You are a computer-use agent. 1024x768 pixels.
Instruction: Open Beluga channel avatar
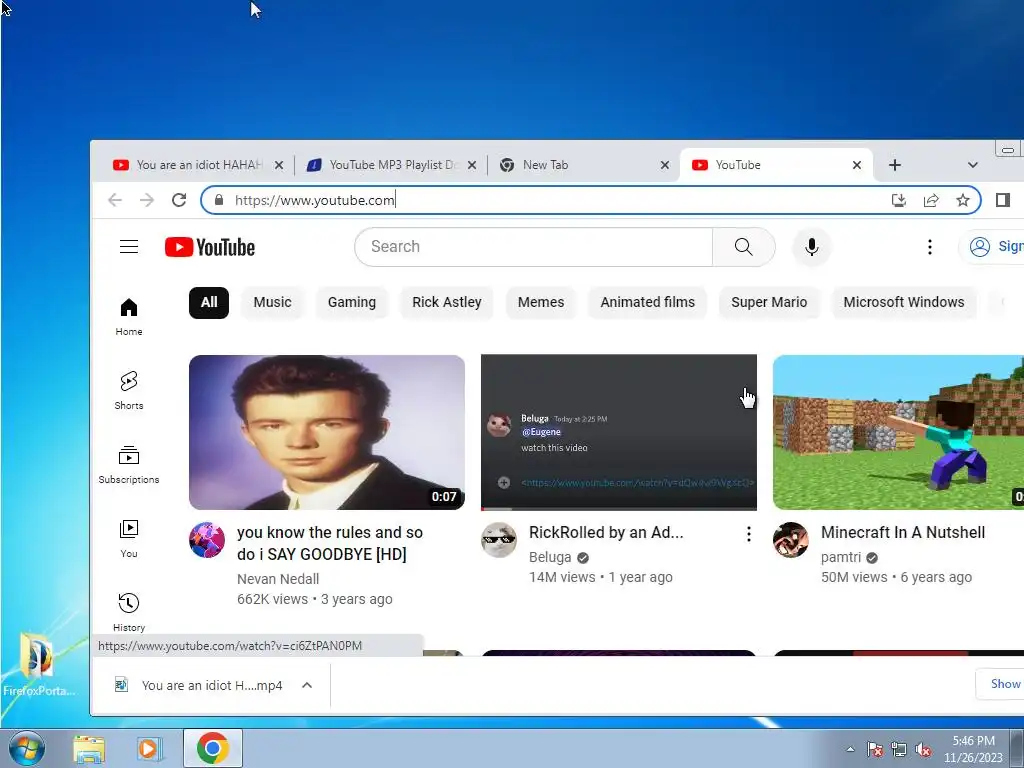coord(499,539)
